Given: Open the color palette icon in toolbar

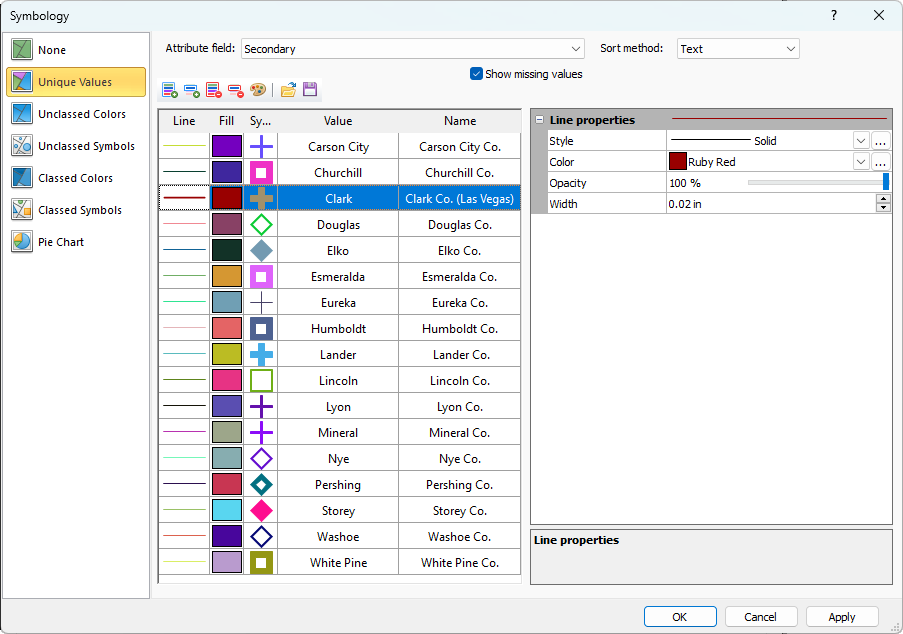Looking at the screenshot, I should click(x=258, y=90).
